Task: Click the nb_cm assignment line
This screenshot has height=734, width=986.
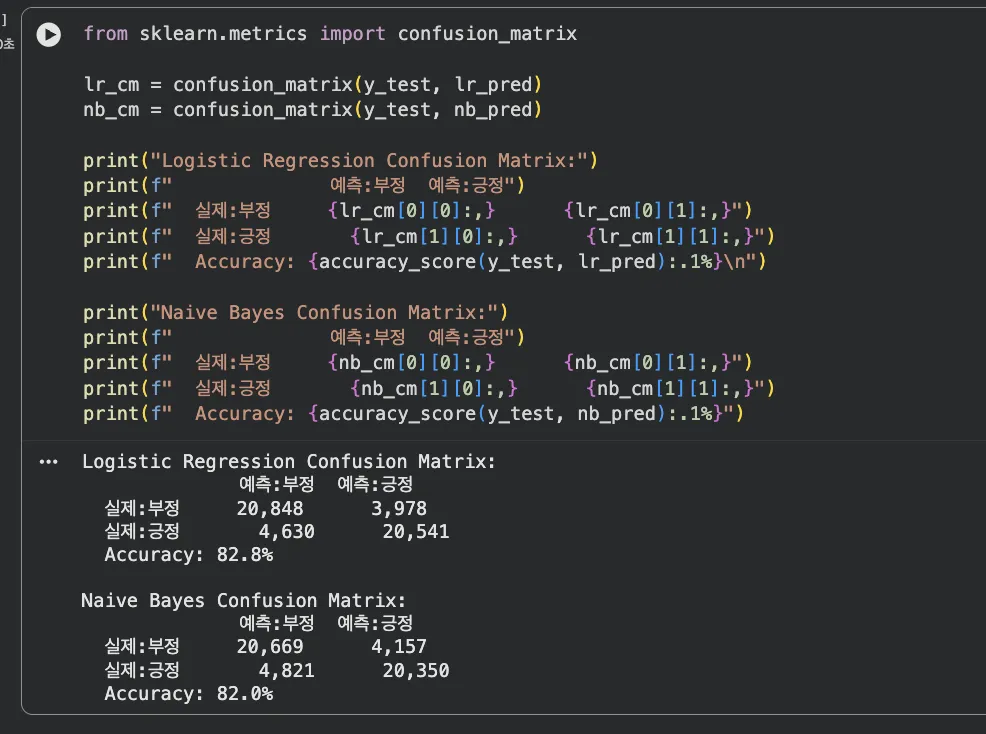Action: (300, 109)
